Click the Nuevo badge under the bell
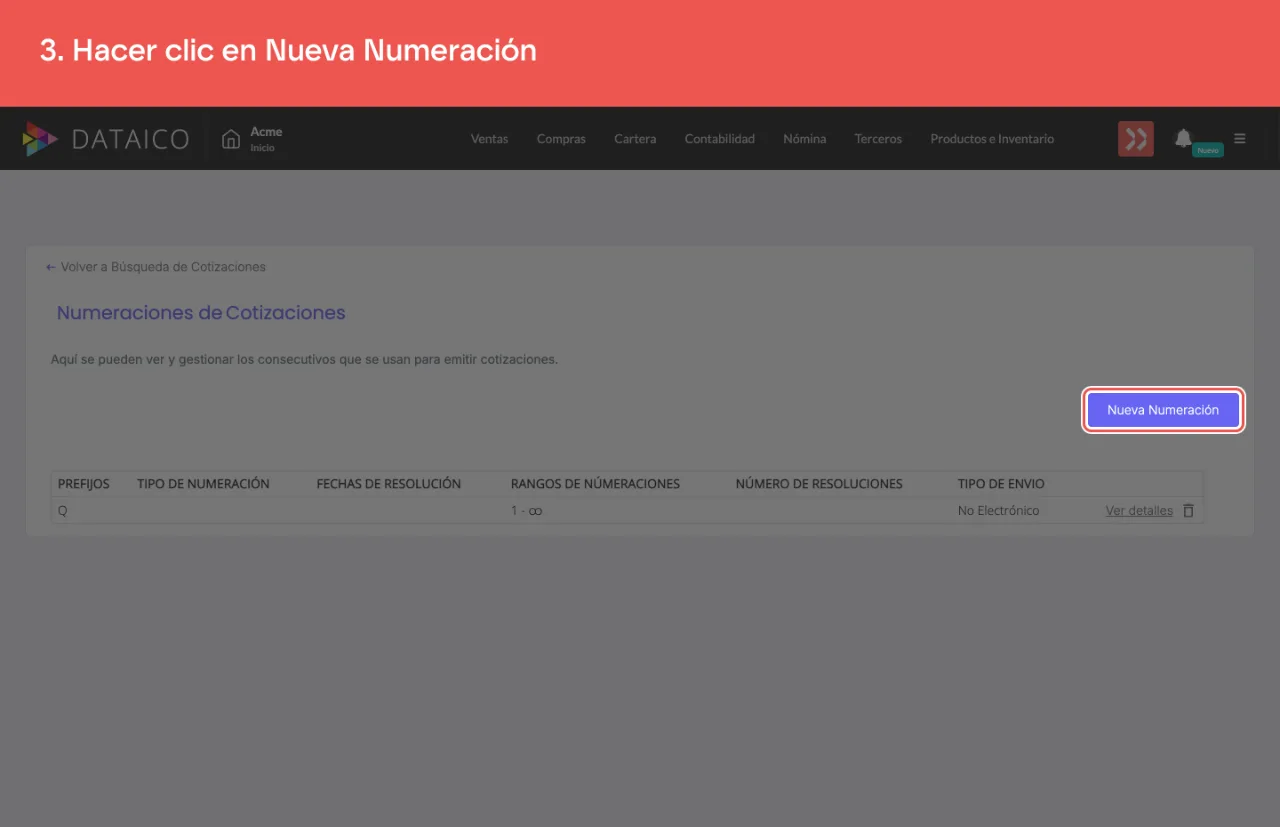1280x827 pixels. tap(1208, 150)
